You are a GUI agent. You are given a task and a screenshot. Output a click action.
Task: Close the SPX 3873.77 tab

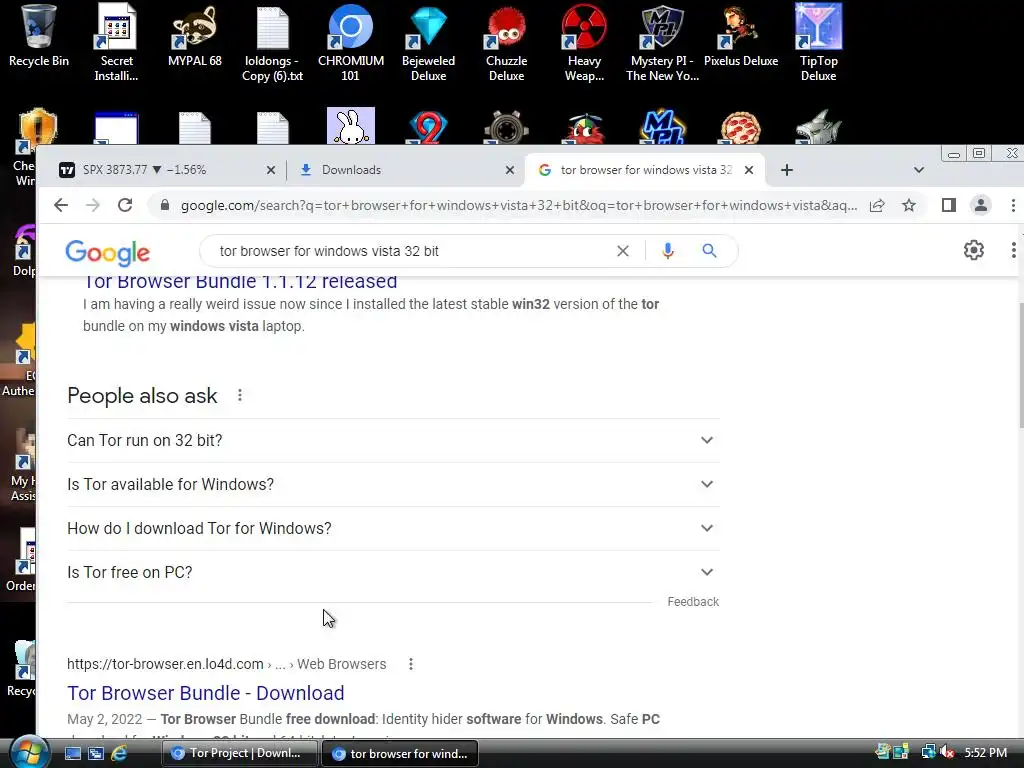click(271, 170)
